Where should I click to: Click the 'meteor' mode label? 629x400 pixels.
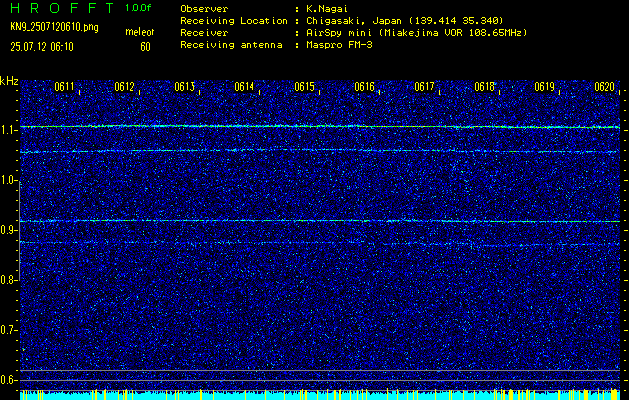139,32
